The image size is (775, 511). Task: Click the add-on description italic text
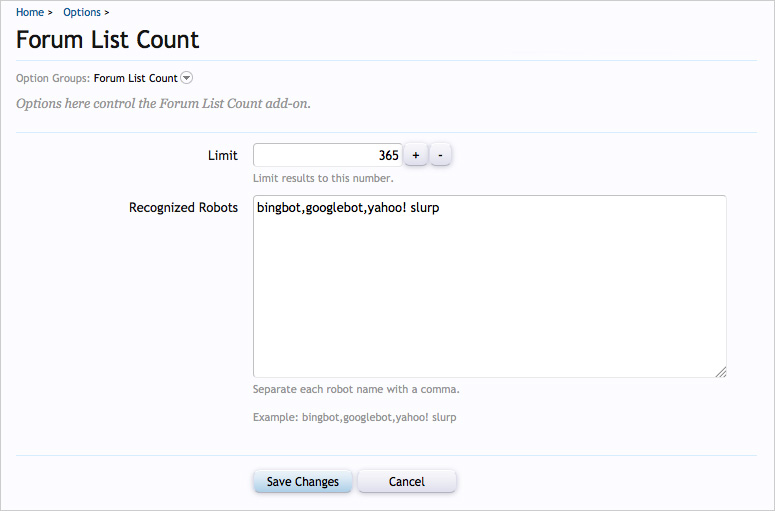163,104
